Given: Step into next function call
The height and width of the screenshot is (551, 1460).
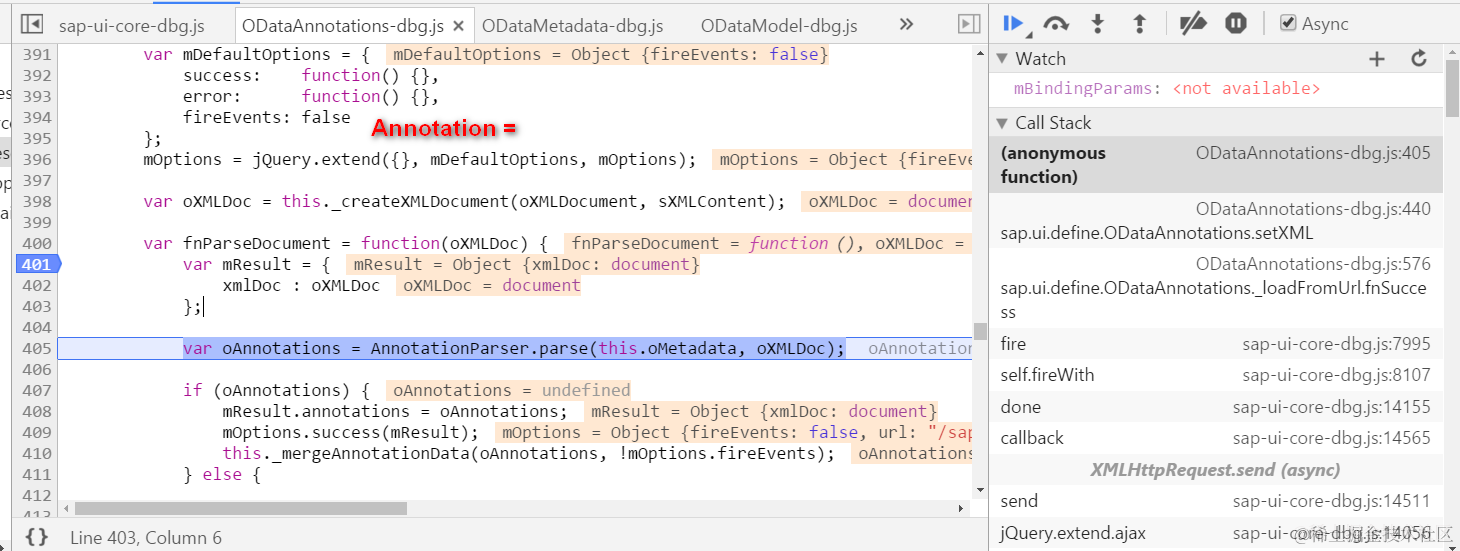Looking at the screenshot, I should pos(1097,23).
